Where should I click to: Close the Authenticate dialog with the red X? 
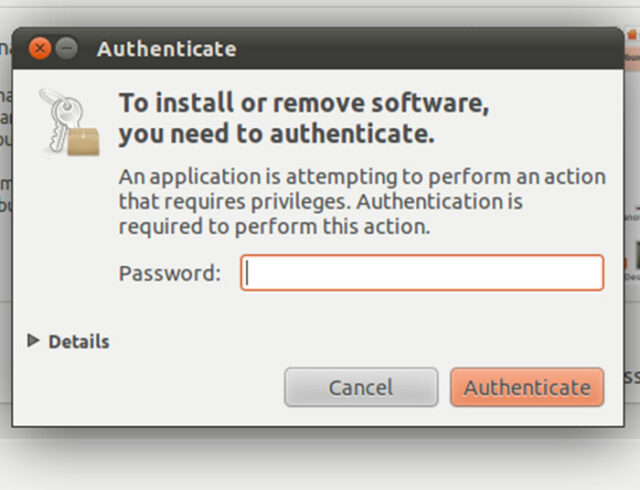(40, 49)
